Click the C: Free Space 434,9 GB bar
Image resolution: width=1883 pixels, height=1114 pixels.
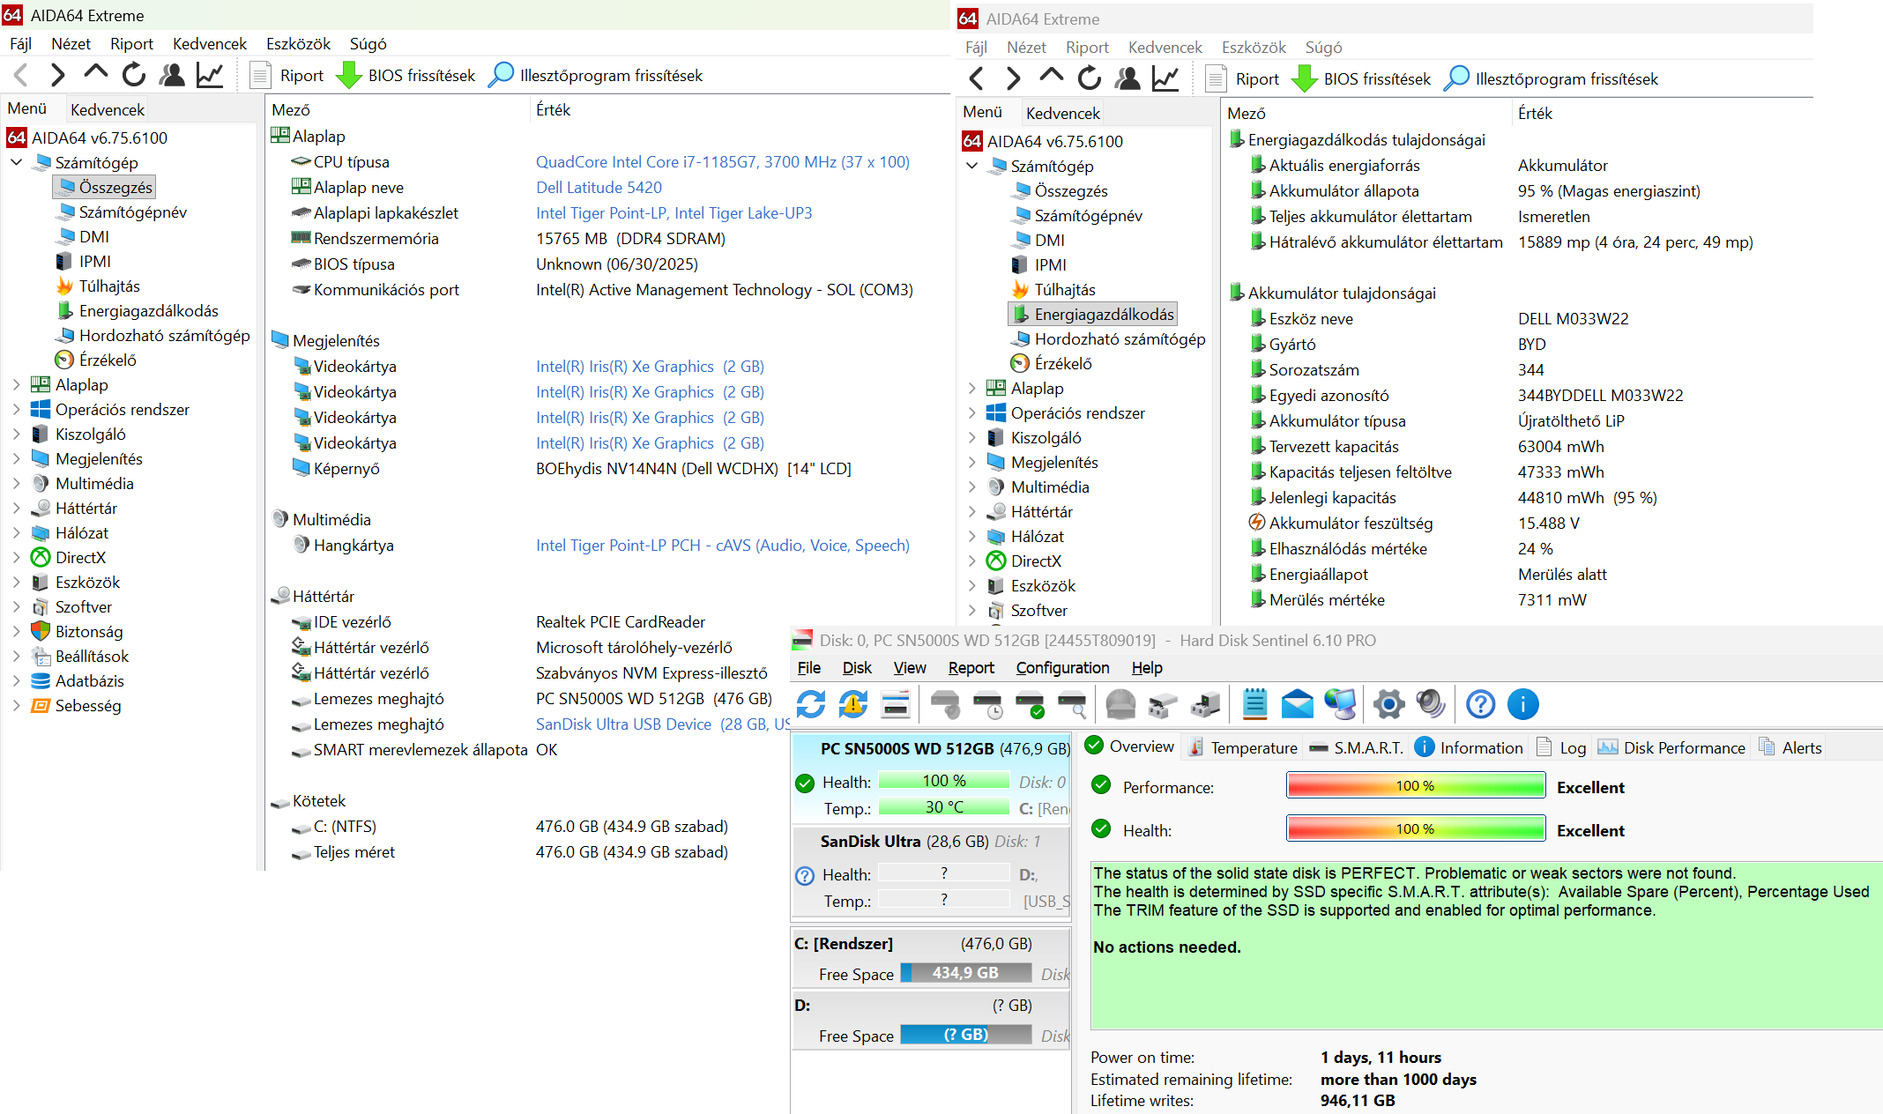point(966,973)
